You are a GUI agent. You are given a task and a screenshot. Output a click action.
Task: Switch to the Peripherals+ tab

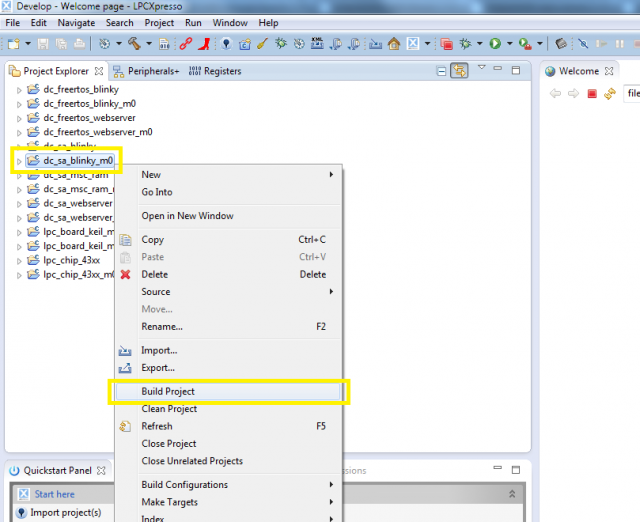click(x=146, y=71)
